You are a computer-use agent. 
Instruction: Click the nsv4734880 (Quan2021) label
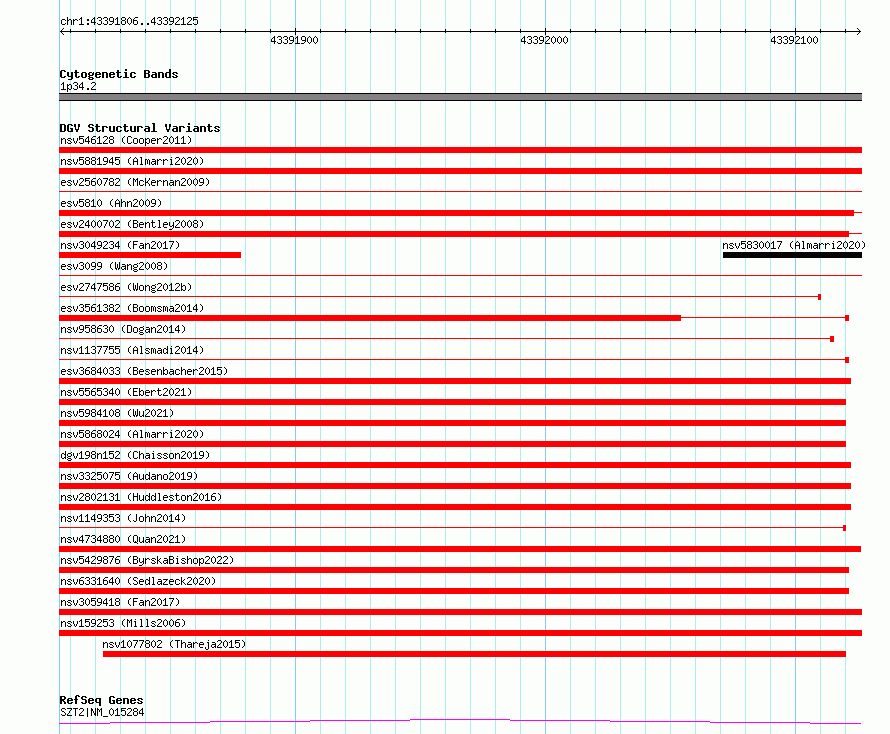pos(123,539)
